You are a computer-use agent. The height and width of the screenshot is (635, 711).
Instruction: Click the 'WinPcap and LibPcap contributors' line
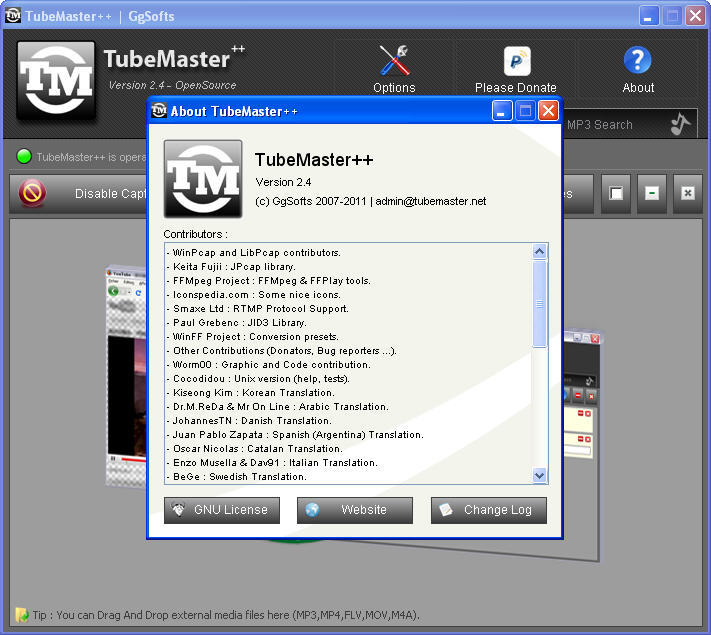coord(253,253)
